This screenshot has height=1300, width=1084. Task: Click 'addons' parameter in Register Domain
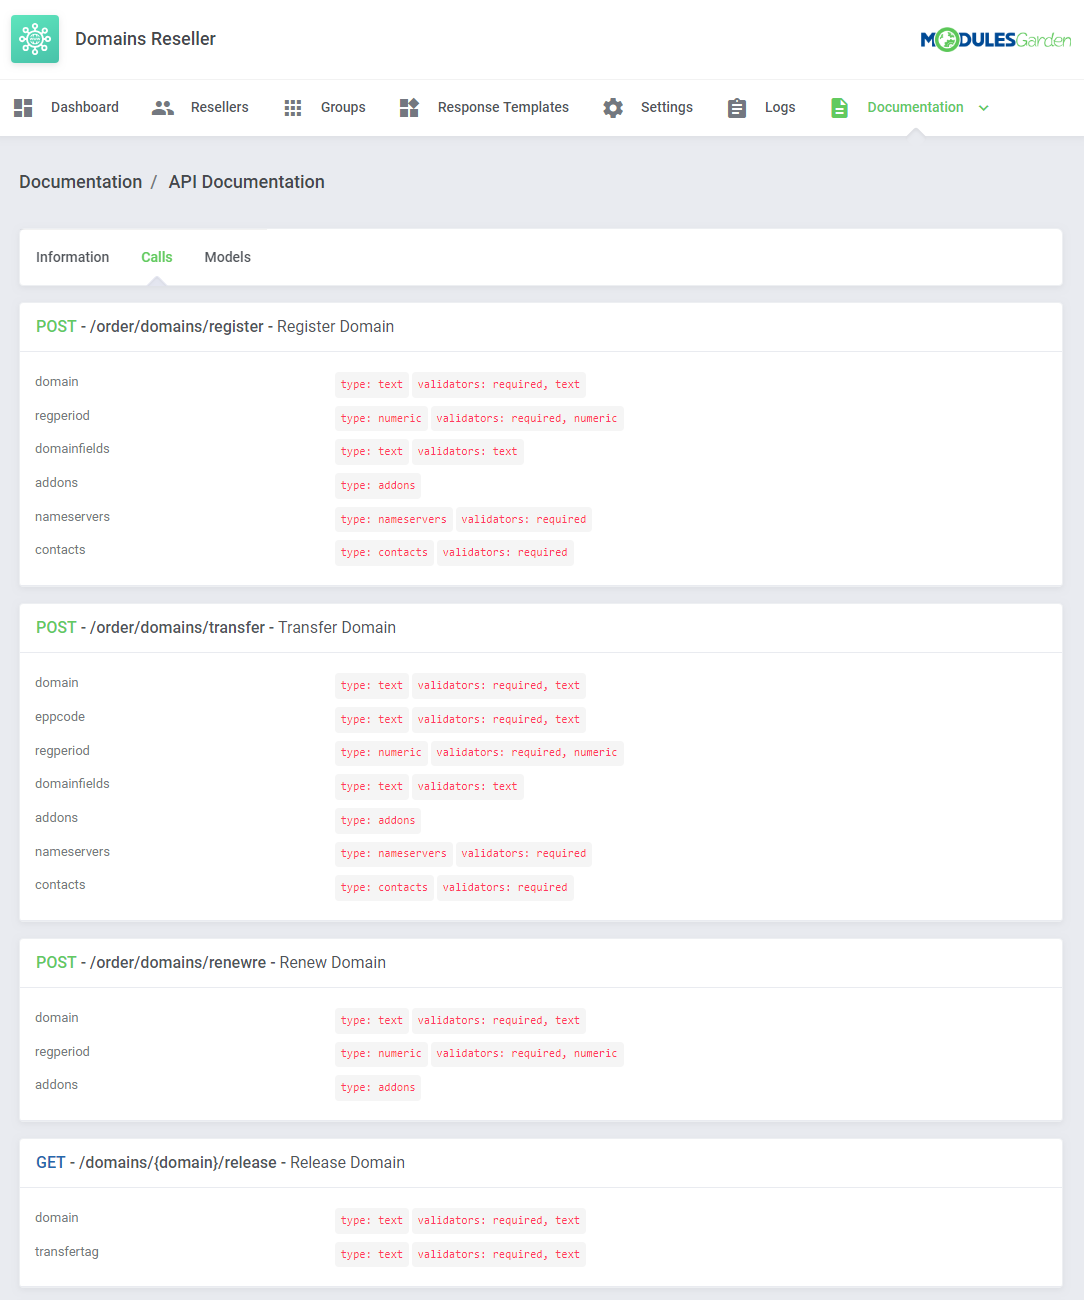(56, 483)
